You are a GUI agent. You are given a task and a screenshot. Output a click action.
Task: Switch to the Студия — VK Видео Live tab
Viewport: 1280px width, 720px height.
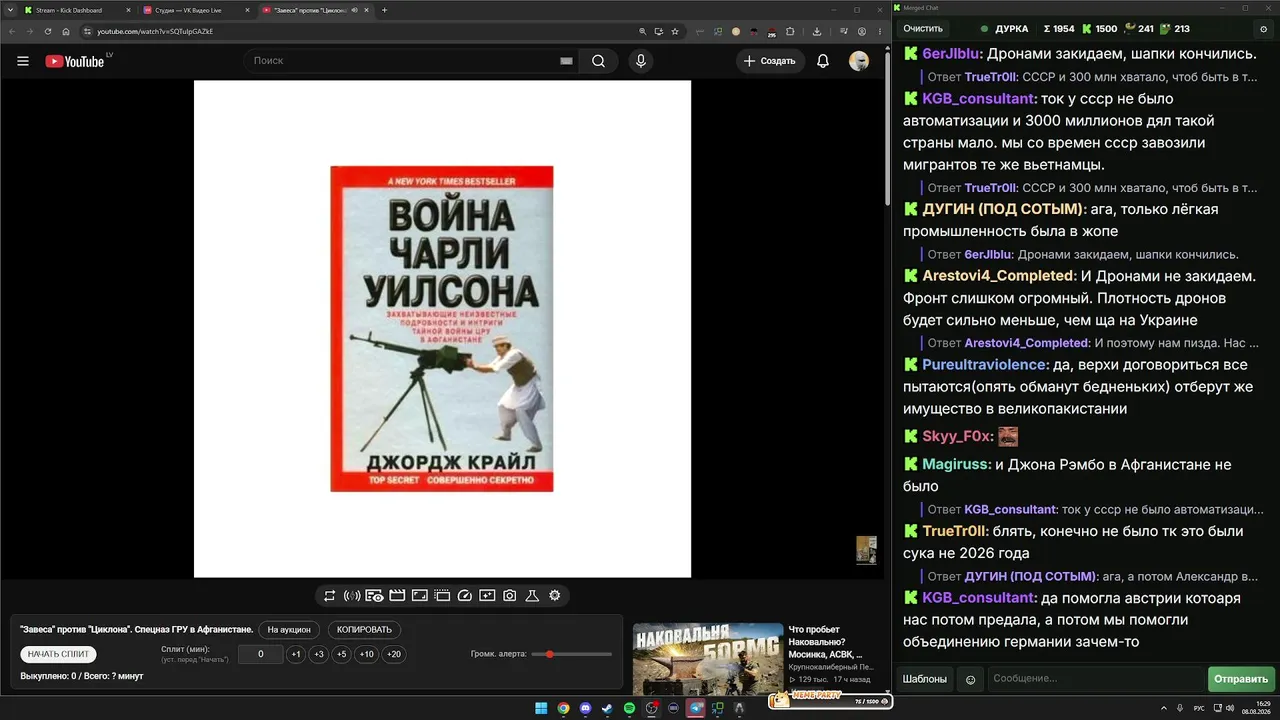coord(195,10)
